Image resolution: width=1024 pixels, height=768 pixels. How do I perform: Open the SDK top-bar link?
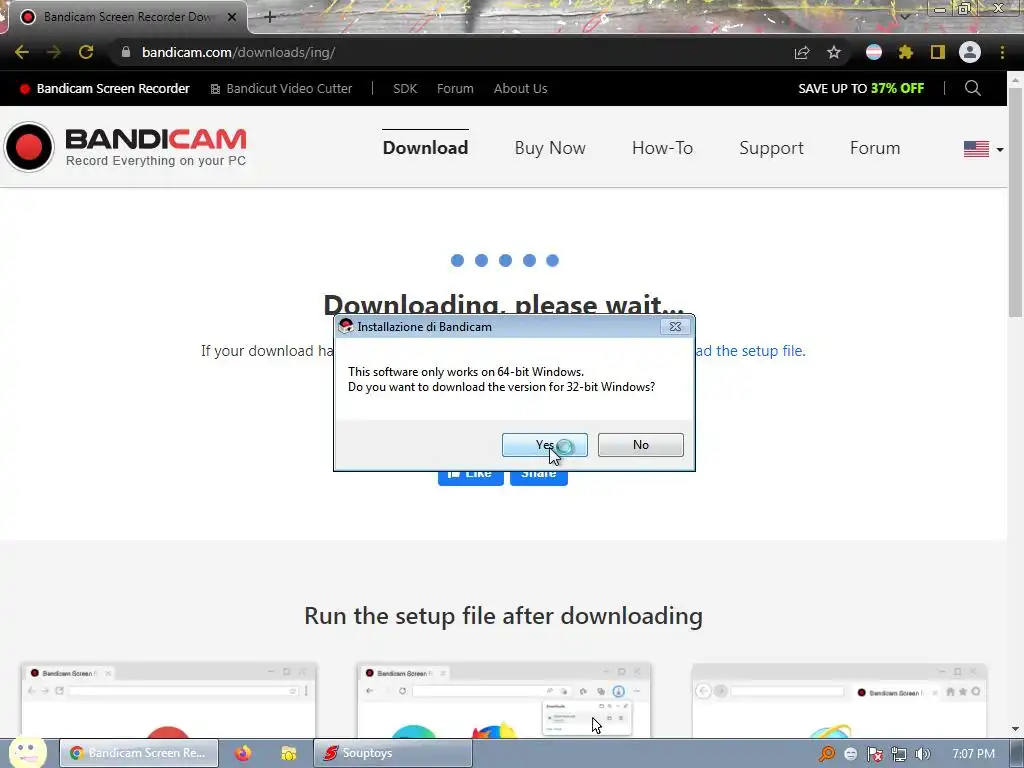(405, 89)
